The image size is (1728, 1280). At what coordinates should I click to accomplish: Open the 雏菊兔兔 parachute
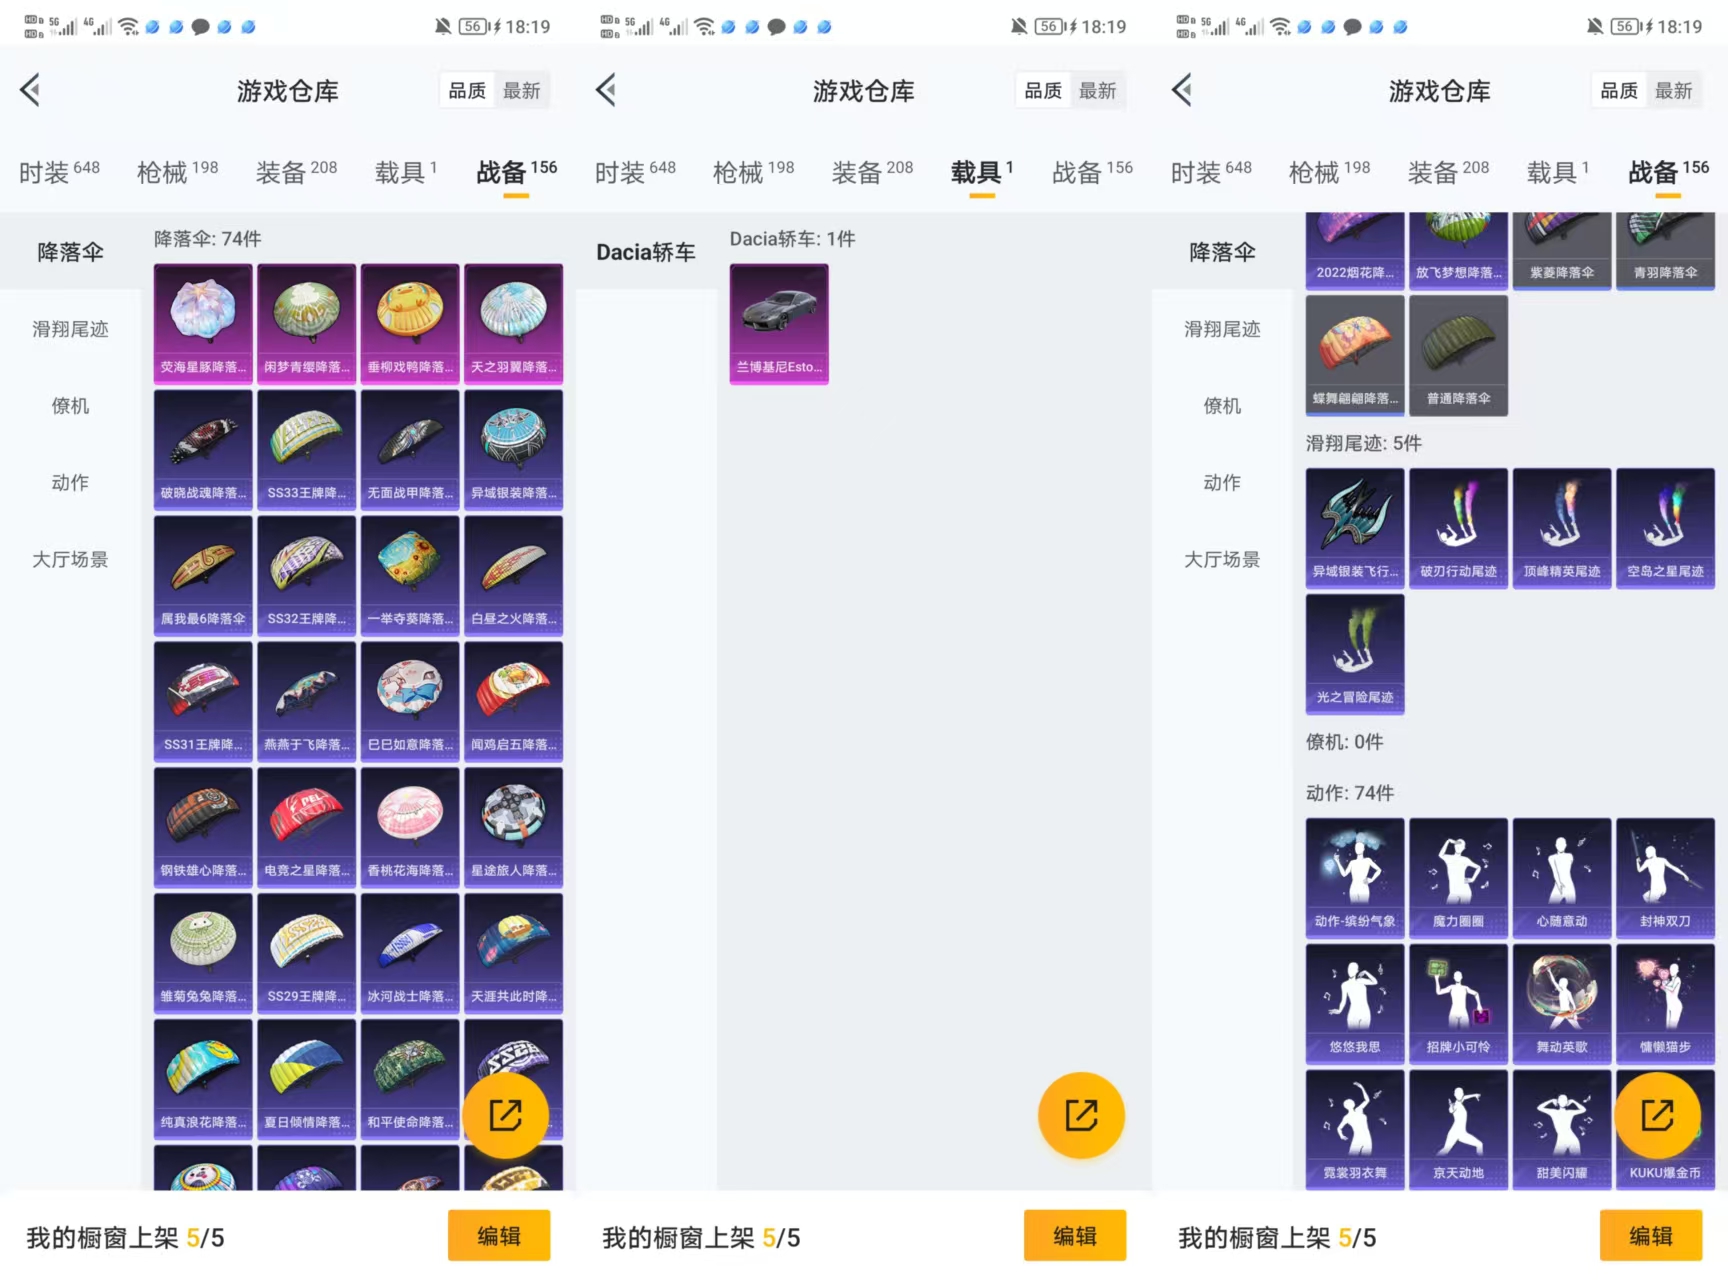coord(203,954)
